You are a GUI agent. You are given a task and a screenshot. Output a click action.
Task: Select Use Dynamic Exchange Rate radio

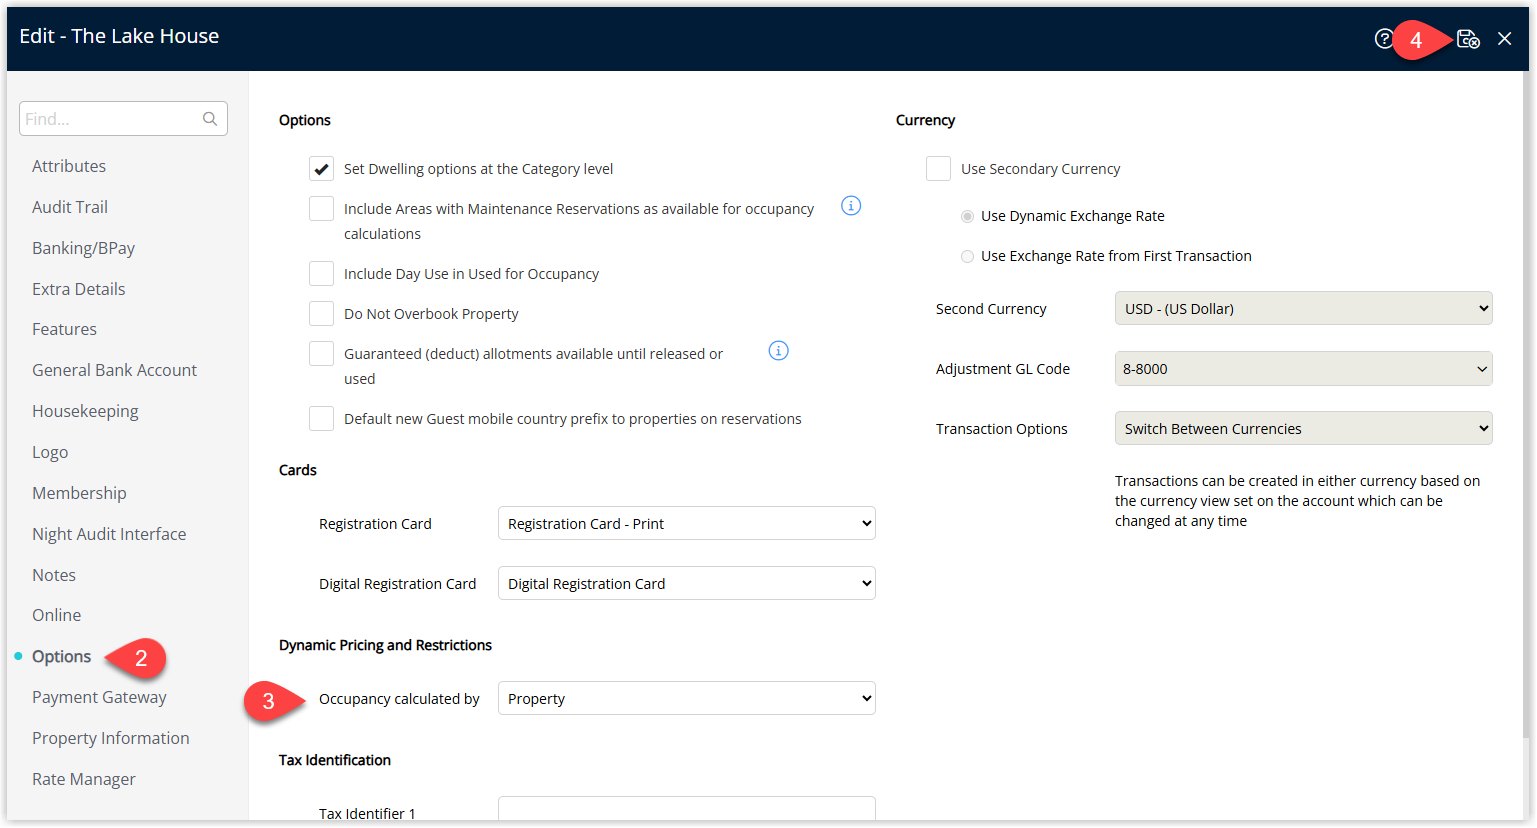click(967, 216)
